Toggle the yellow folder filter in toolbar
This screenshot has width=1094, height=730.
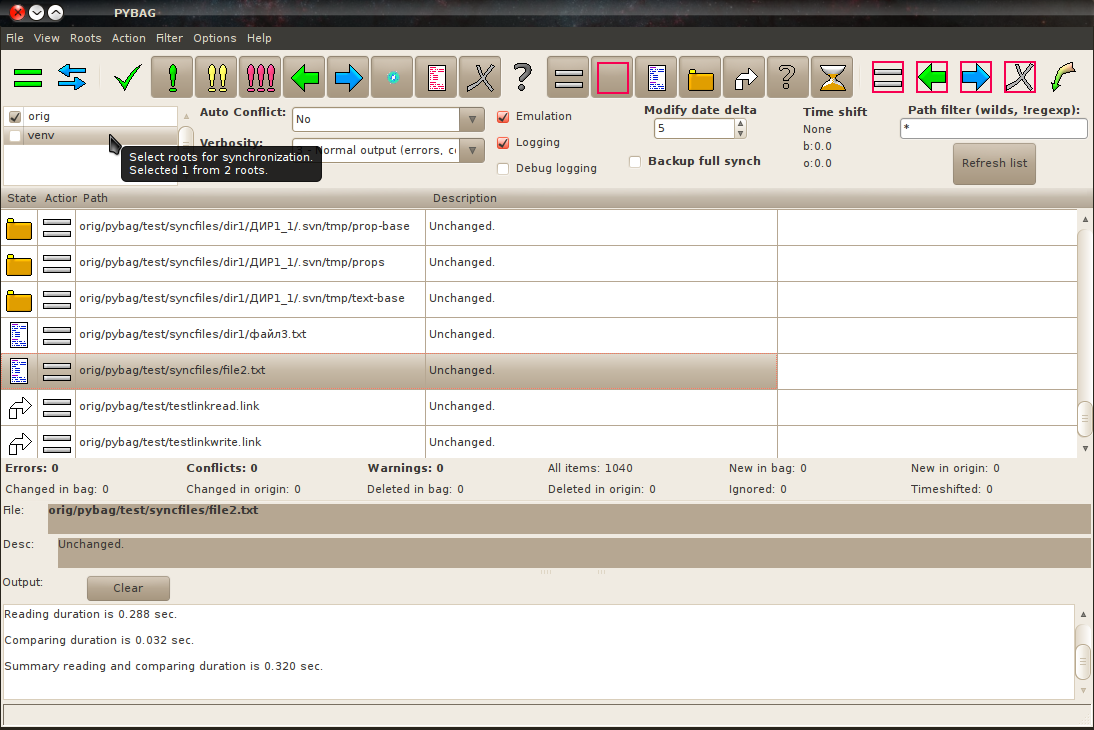tap(701, 77)
